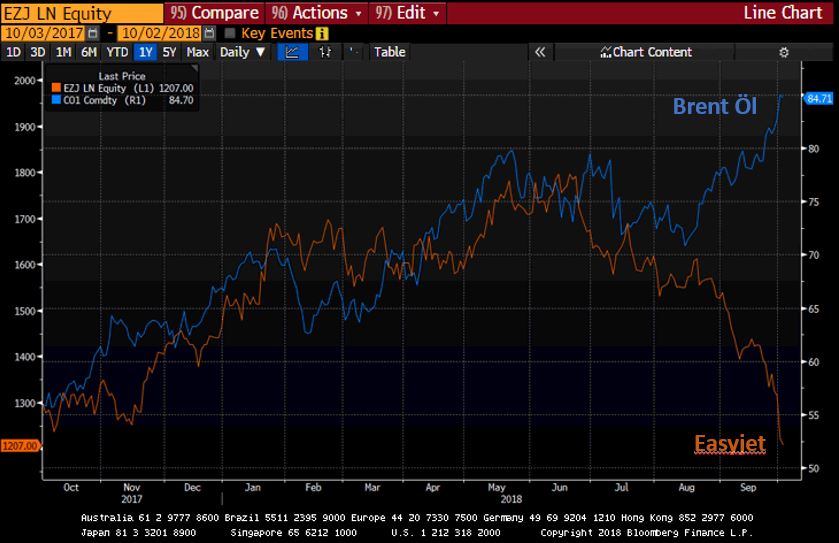Open the Chart Content panel
This screenshot has width=839, height=543.
646,52
